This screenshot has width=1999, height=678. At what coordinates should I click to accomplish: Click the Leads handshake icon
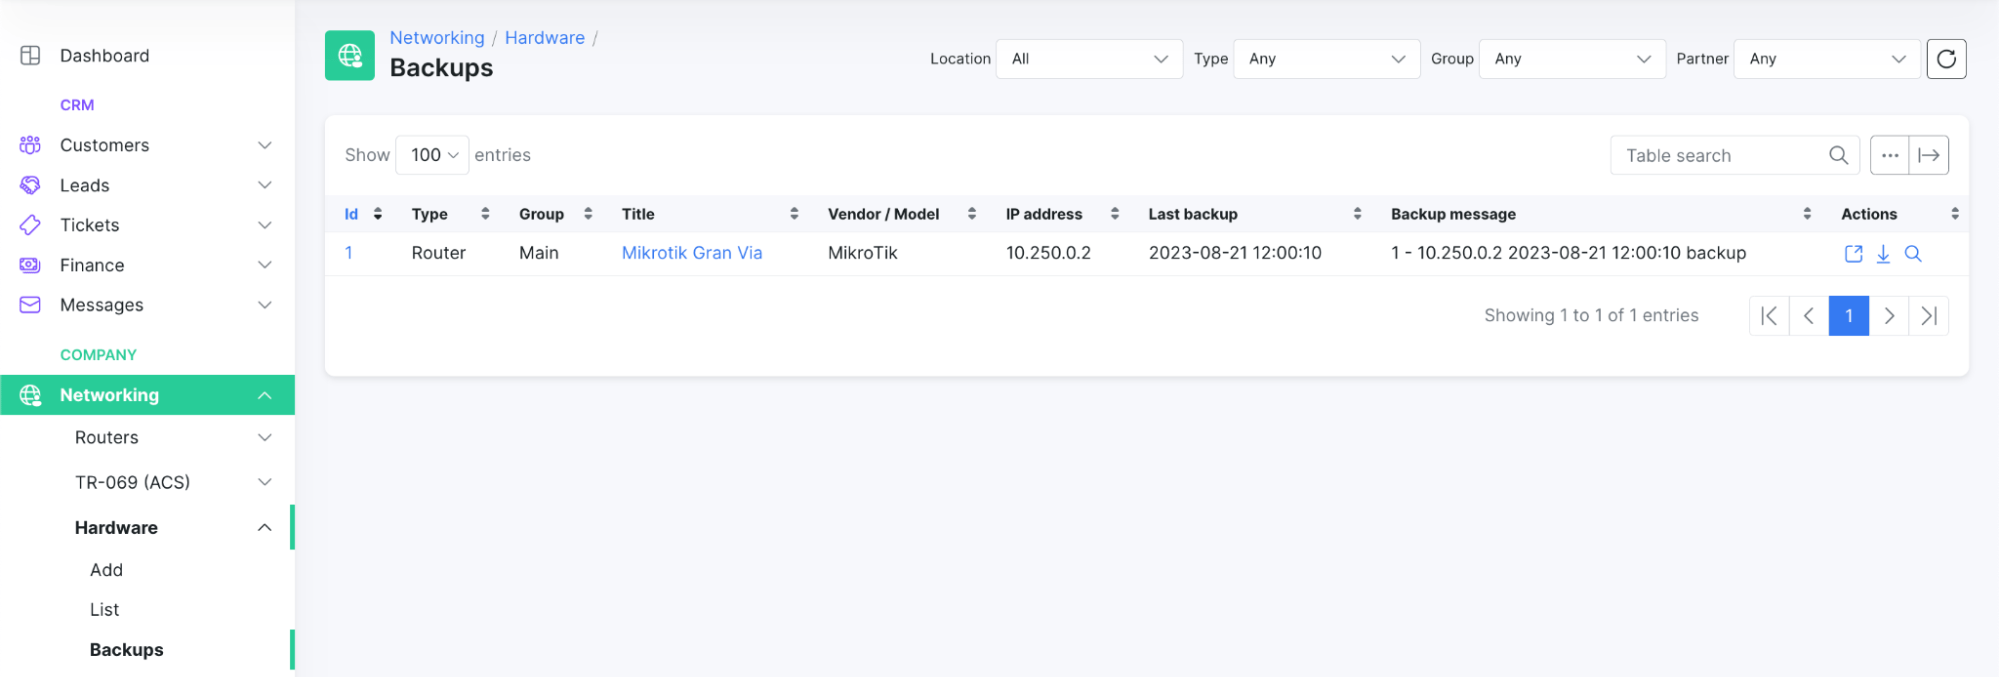30,185
